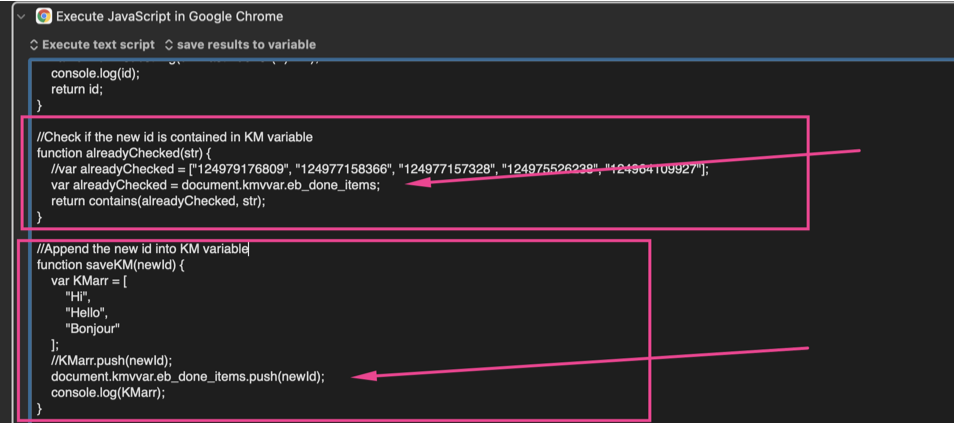954x423 pixels.
Task: Place cursor on the "var KMarr = [" line
Action: point(89,281)
